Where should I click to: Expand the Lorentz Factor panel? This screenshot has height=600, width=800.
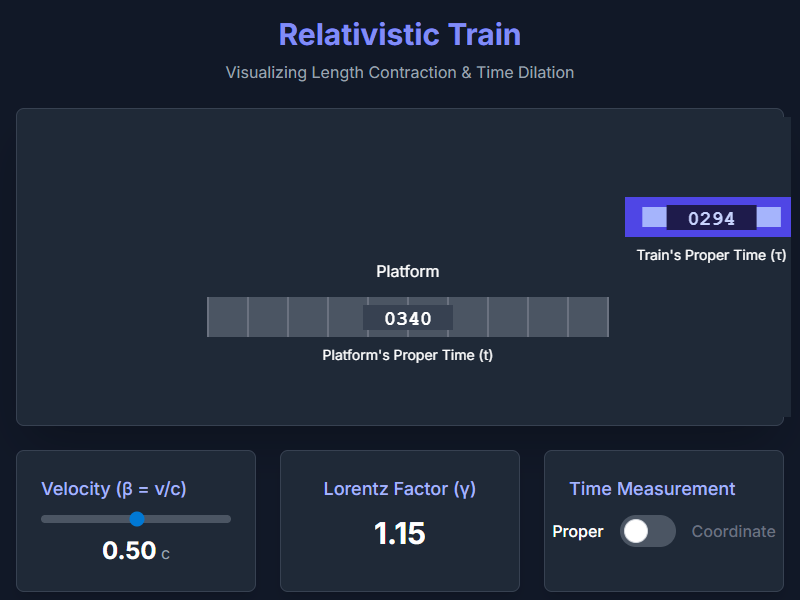click(x=399, y=489)
